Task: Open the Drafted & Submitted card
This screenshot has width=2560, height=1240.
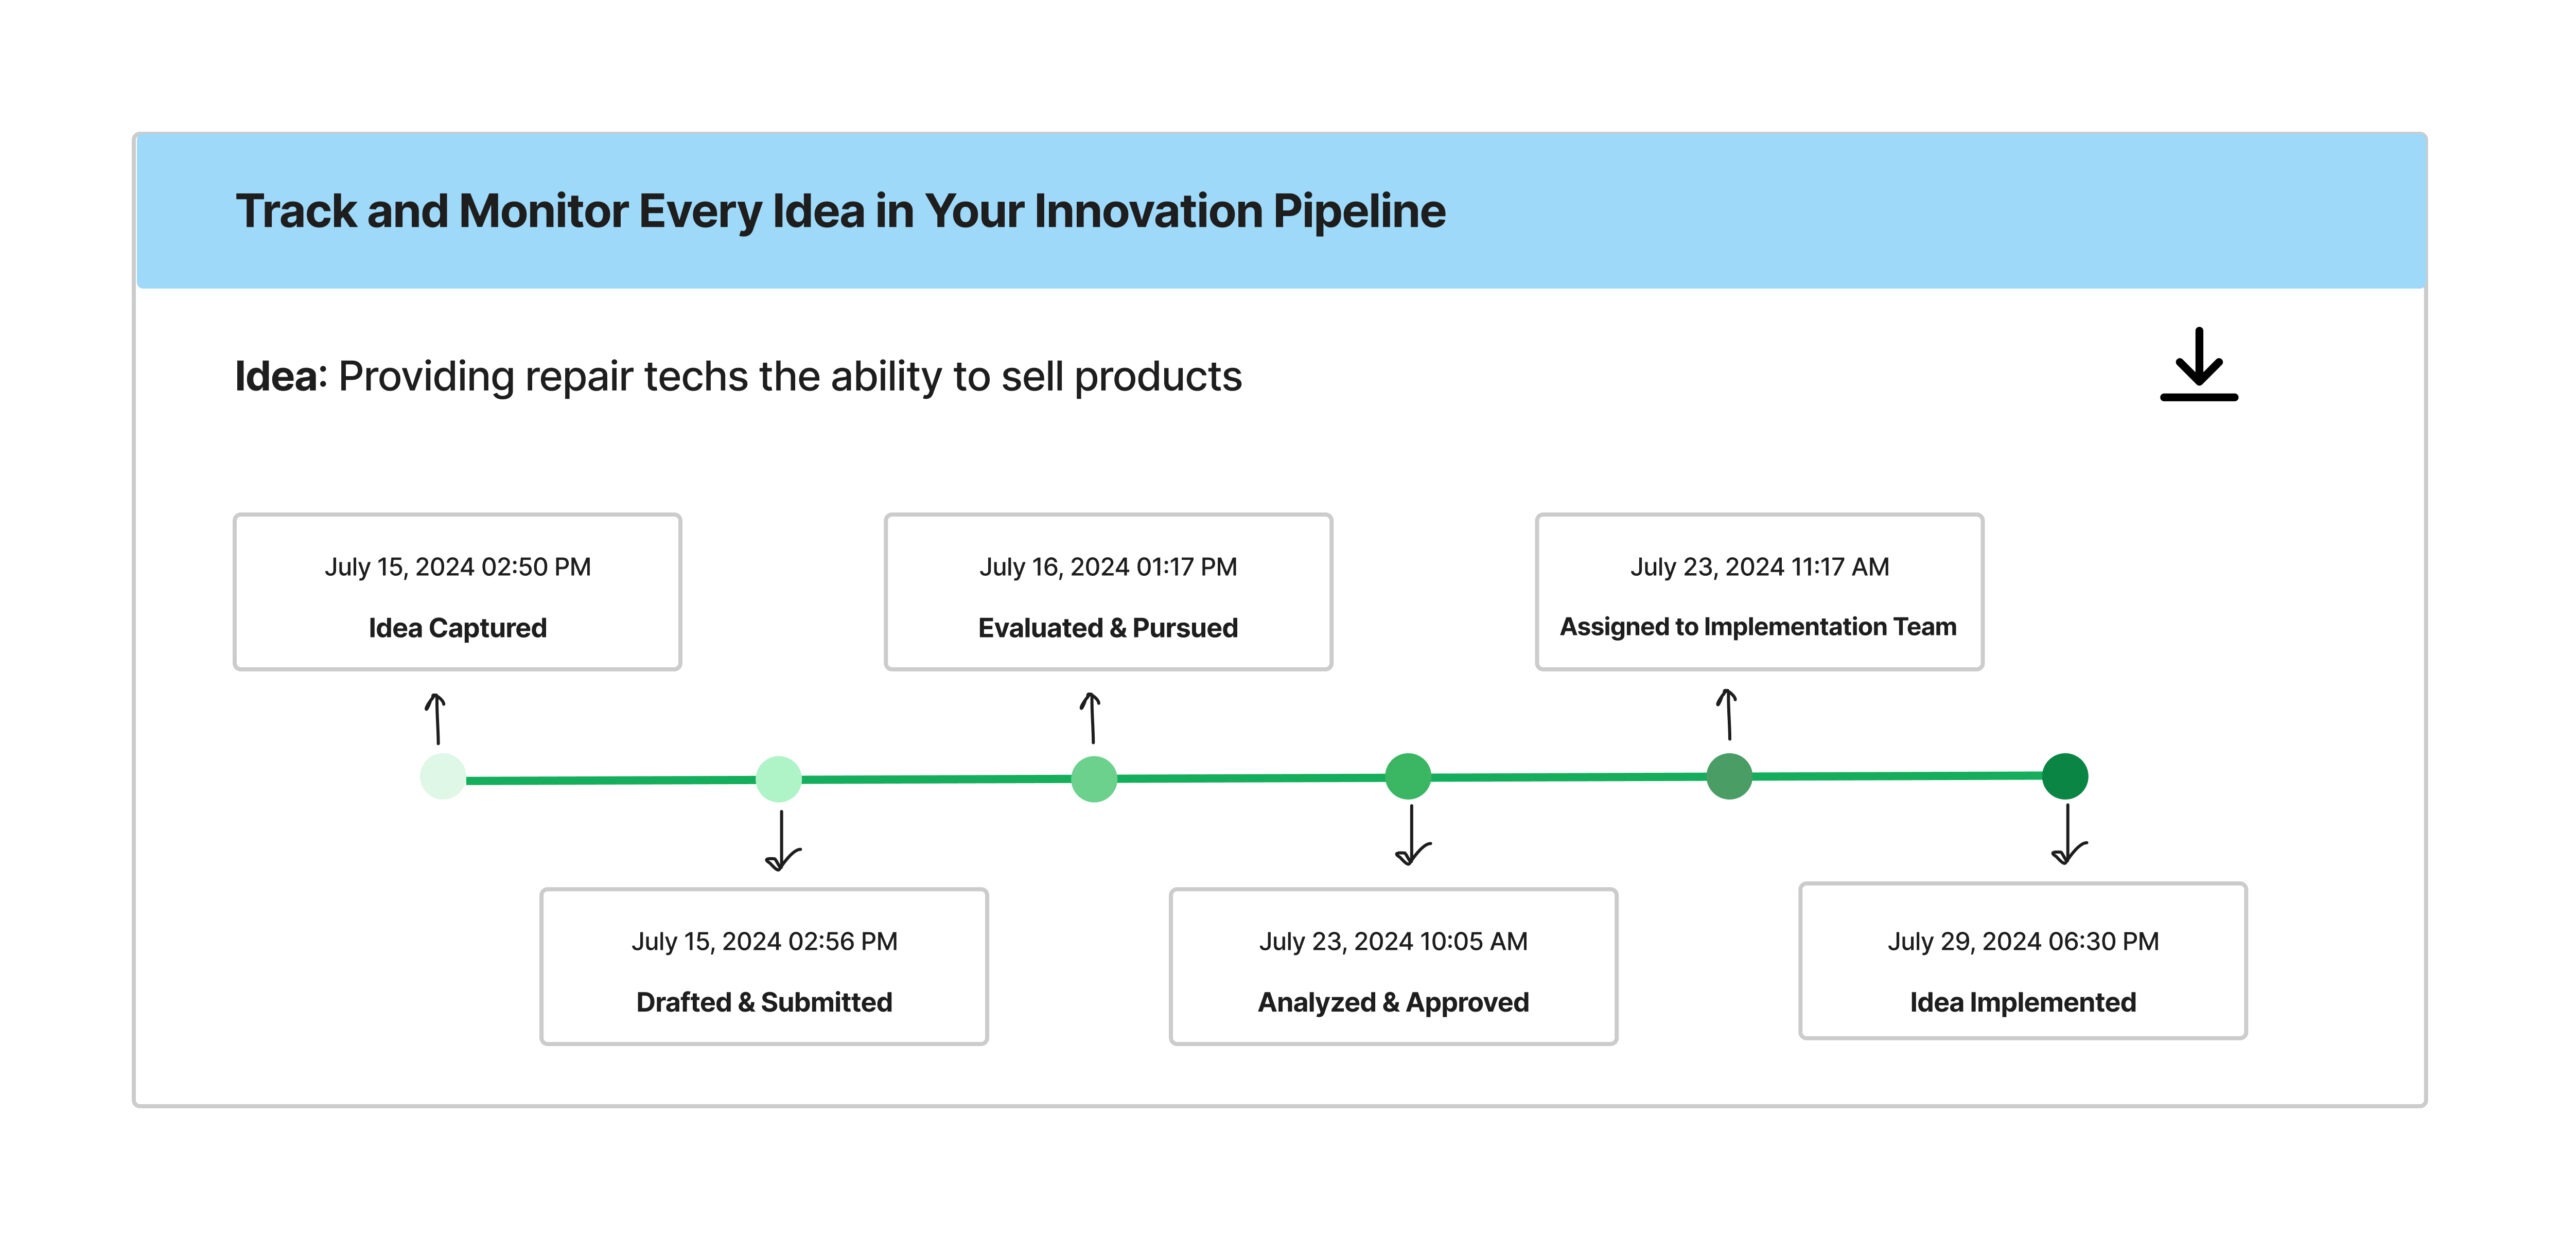Action: (x=764, y=966)
